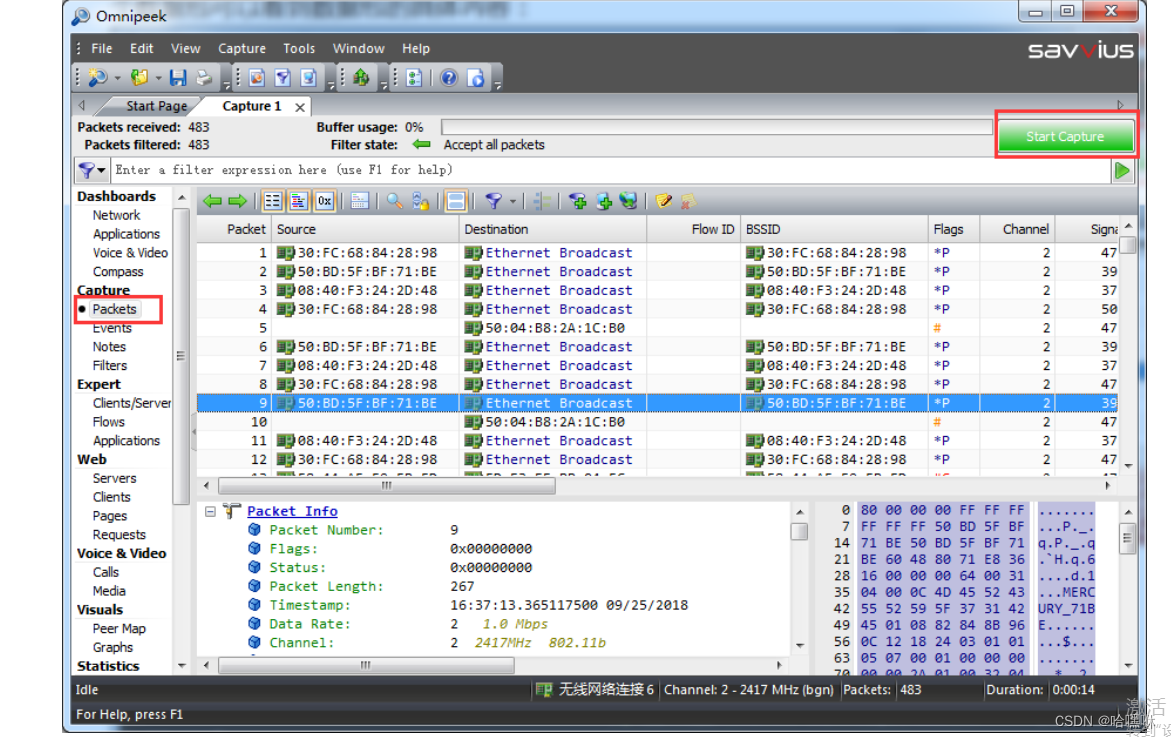This screenshot has width=1171, height=738.
Task: Click the Save floppy disk icon
Action: (x=178, y=78)
